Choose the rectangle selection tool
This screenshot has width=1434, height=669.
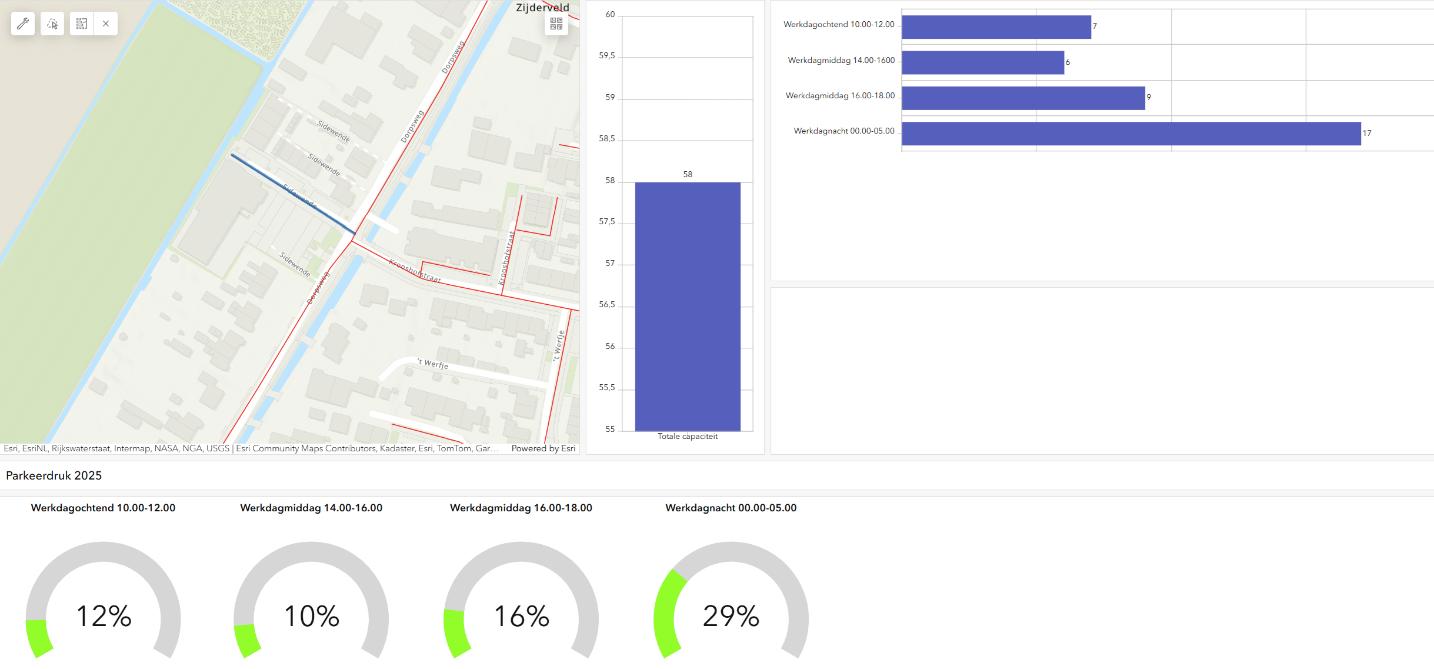pos(81,23)
